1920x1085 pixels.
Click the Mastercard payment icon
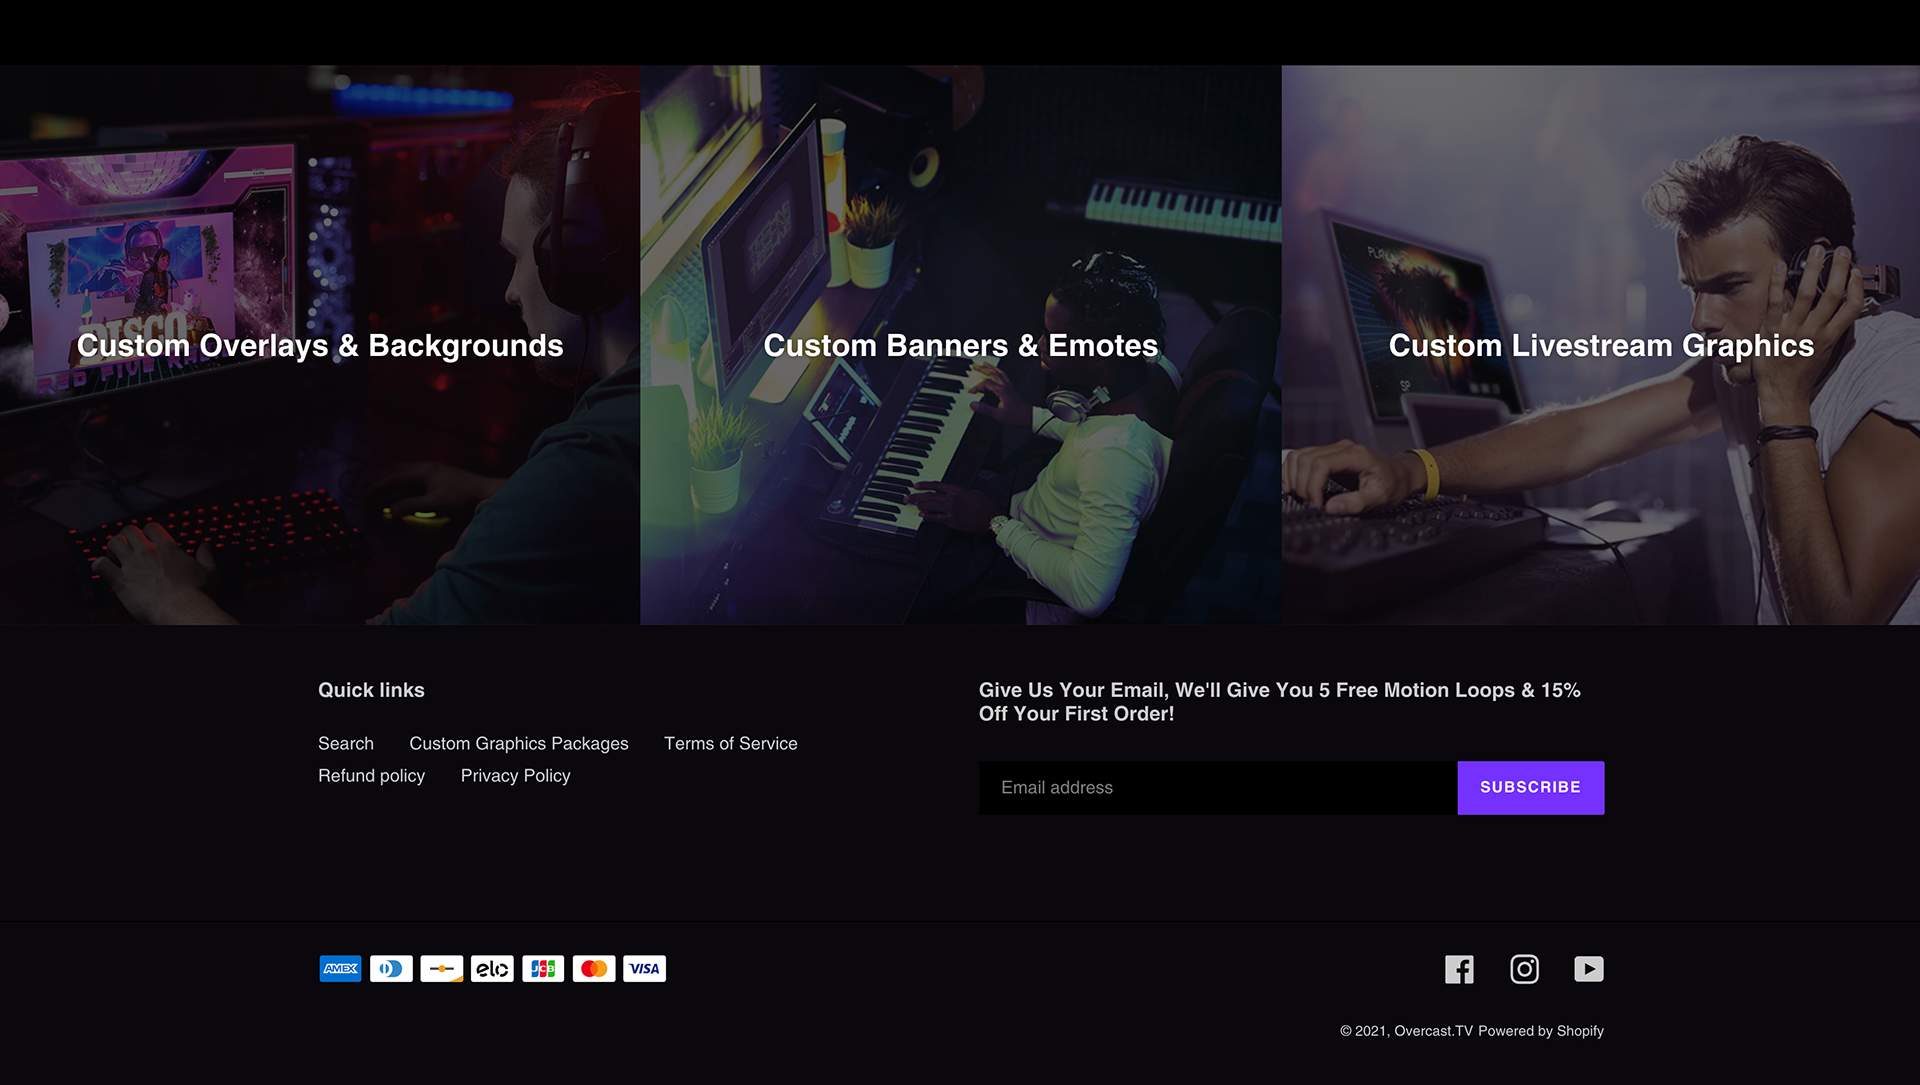[594, 968]
